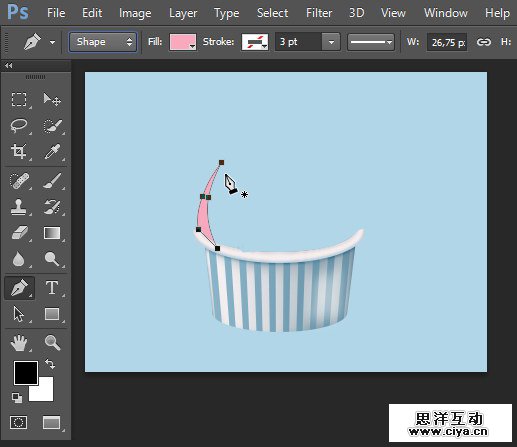Select the Zoom tool
517x447 pixels.
click(x=52, y=343)
